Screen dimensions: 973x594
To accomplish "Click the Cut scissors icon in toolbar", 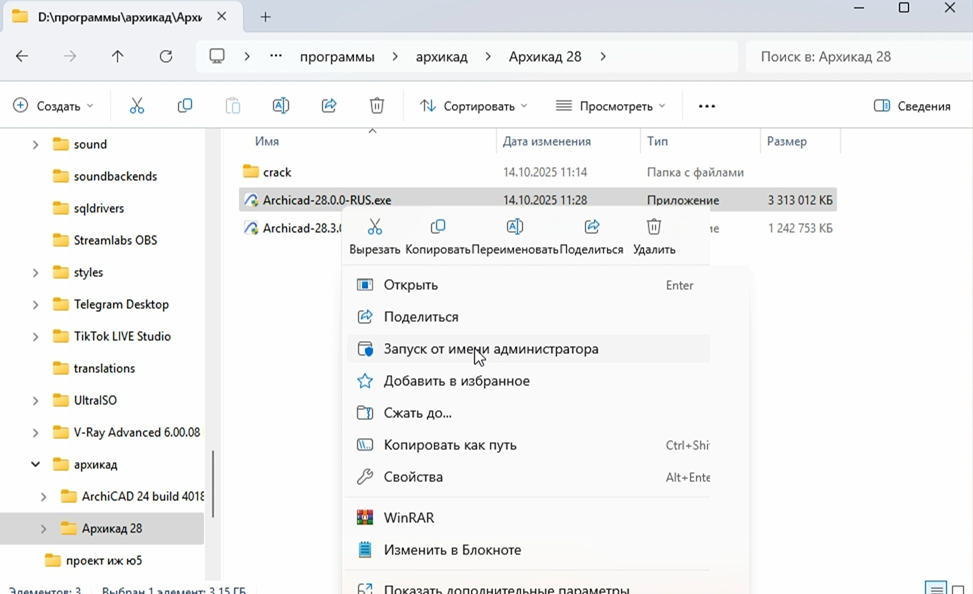I will pos(137,106).
